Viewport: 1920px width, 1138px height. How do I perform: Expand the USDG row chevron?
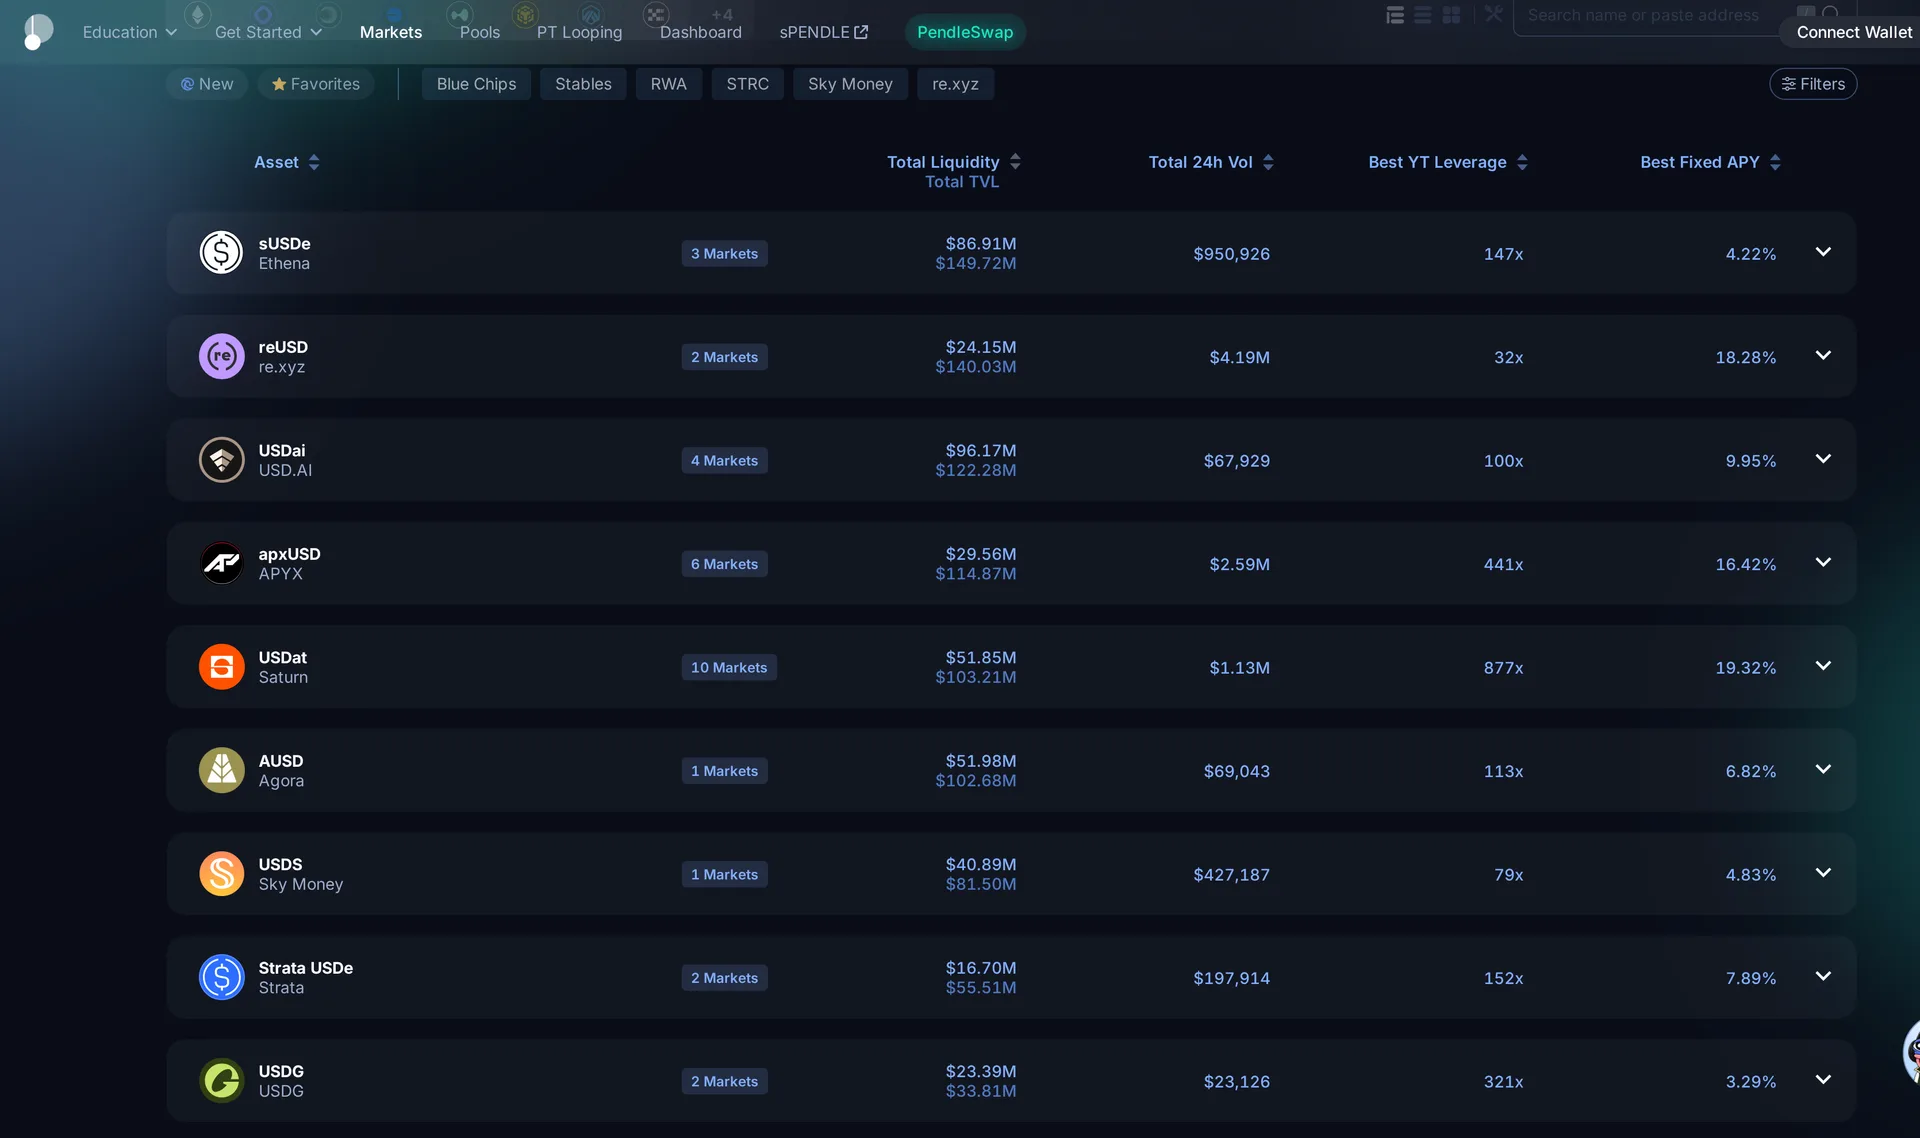point(1823,1080)
